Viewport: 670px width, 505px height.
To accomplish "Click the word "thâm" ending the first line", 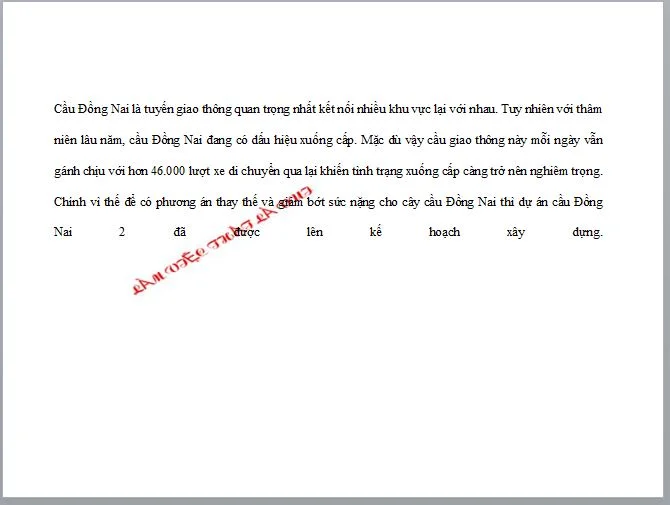I will 589,109.
